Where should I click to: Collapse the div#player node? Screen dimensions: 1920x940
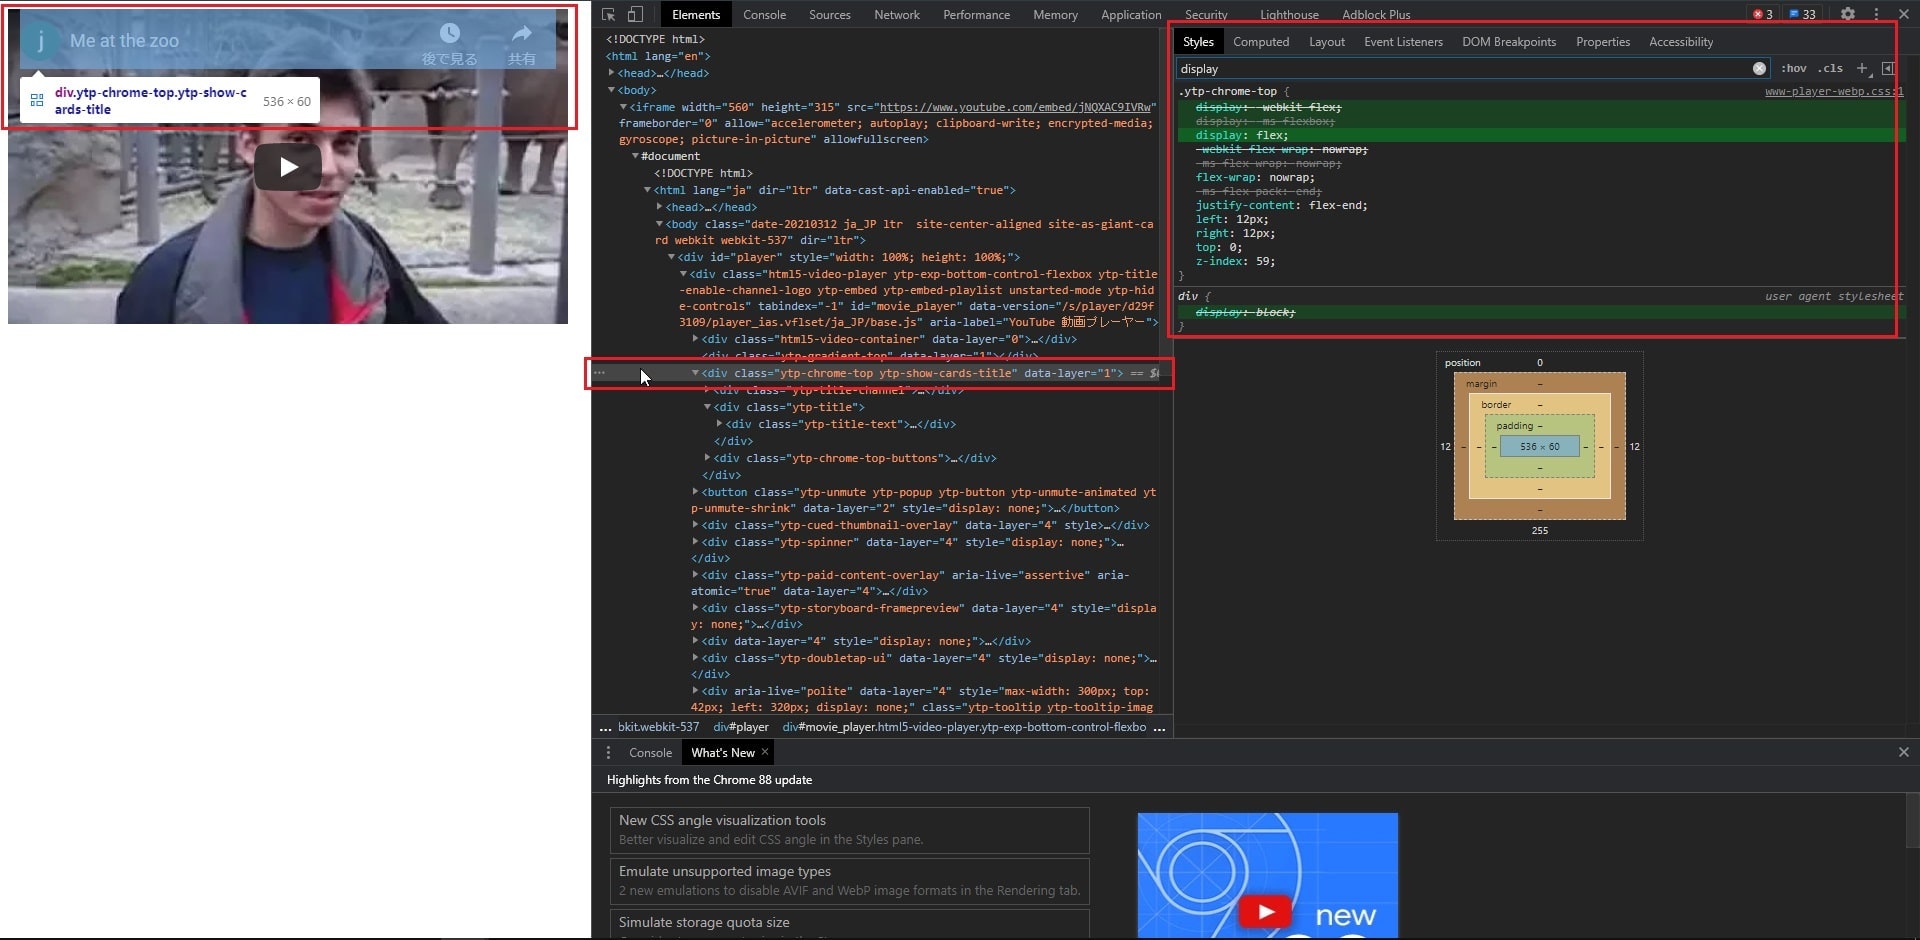(671, 257)
